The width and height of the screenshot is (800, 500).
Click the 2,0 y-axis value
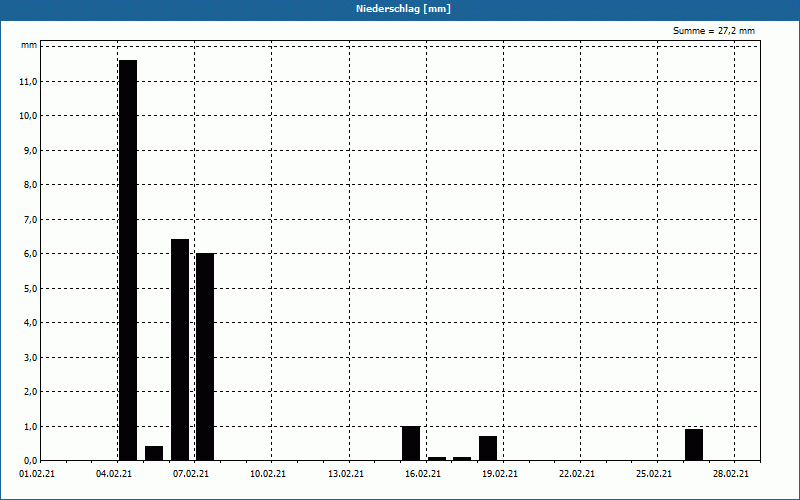click(31, 391)
